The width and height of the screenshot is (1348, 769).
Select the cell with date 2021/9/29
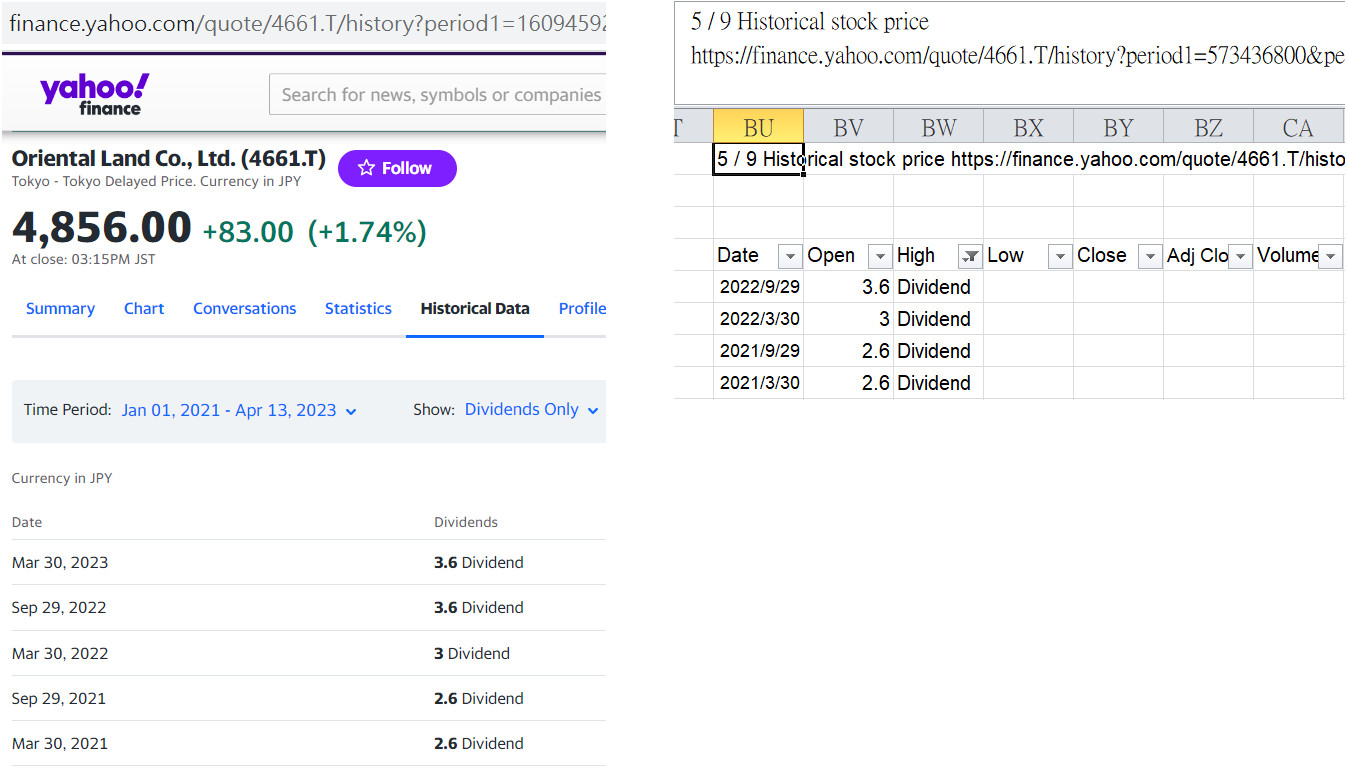(x=759, y=351)
